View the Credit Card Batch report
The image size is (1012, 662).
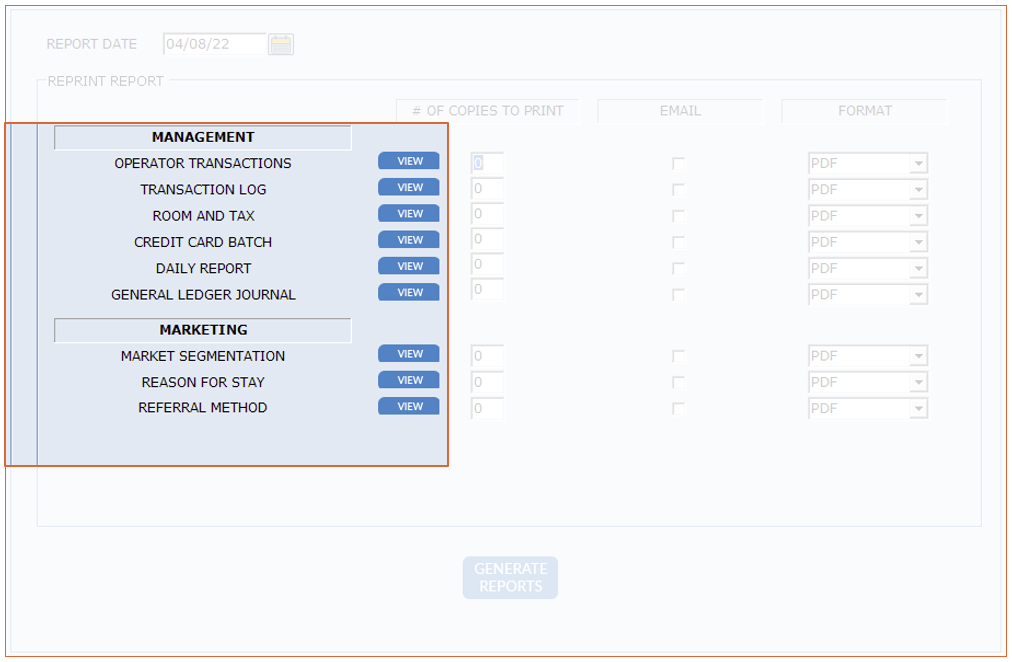(x=408, y=240)
